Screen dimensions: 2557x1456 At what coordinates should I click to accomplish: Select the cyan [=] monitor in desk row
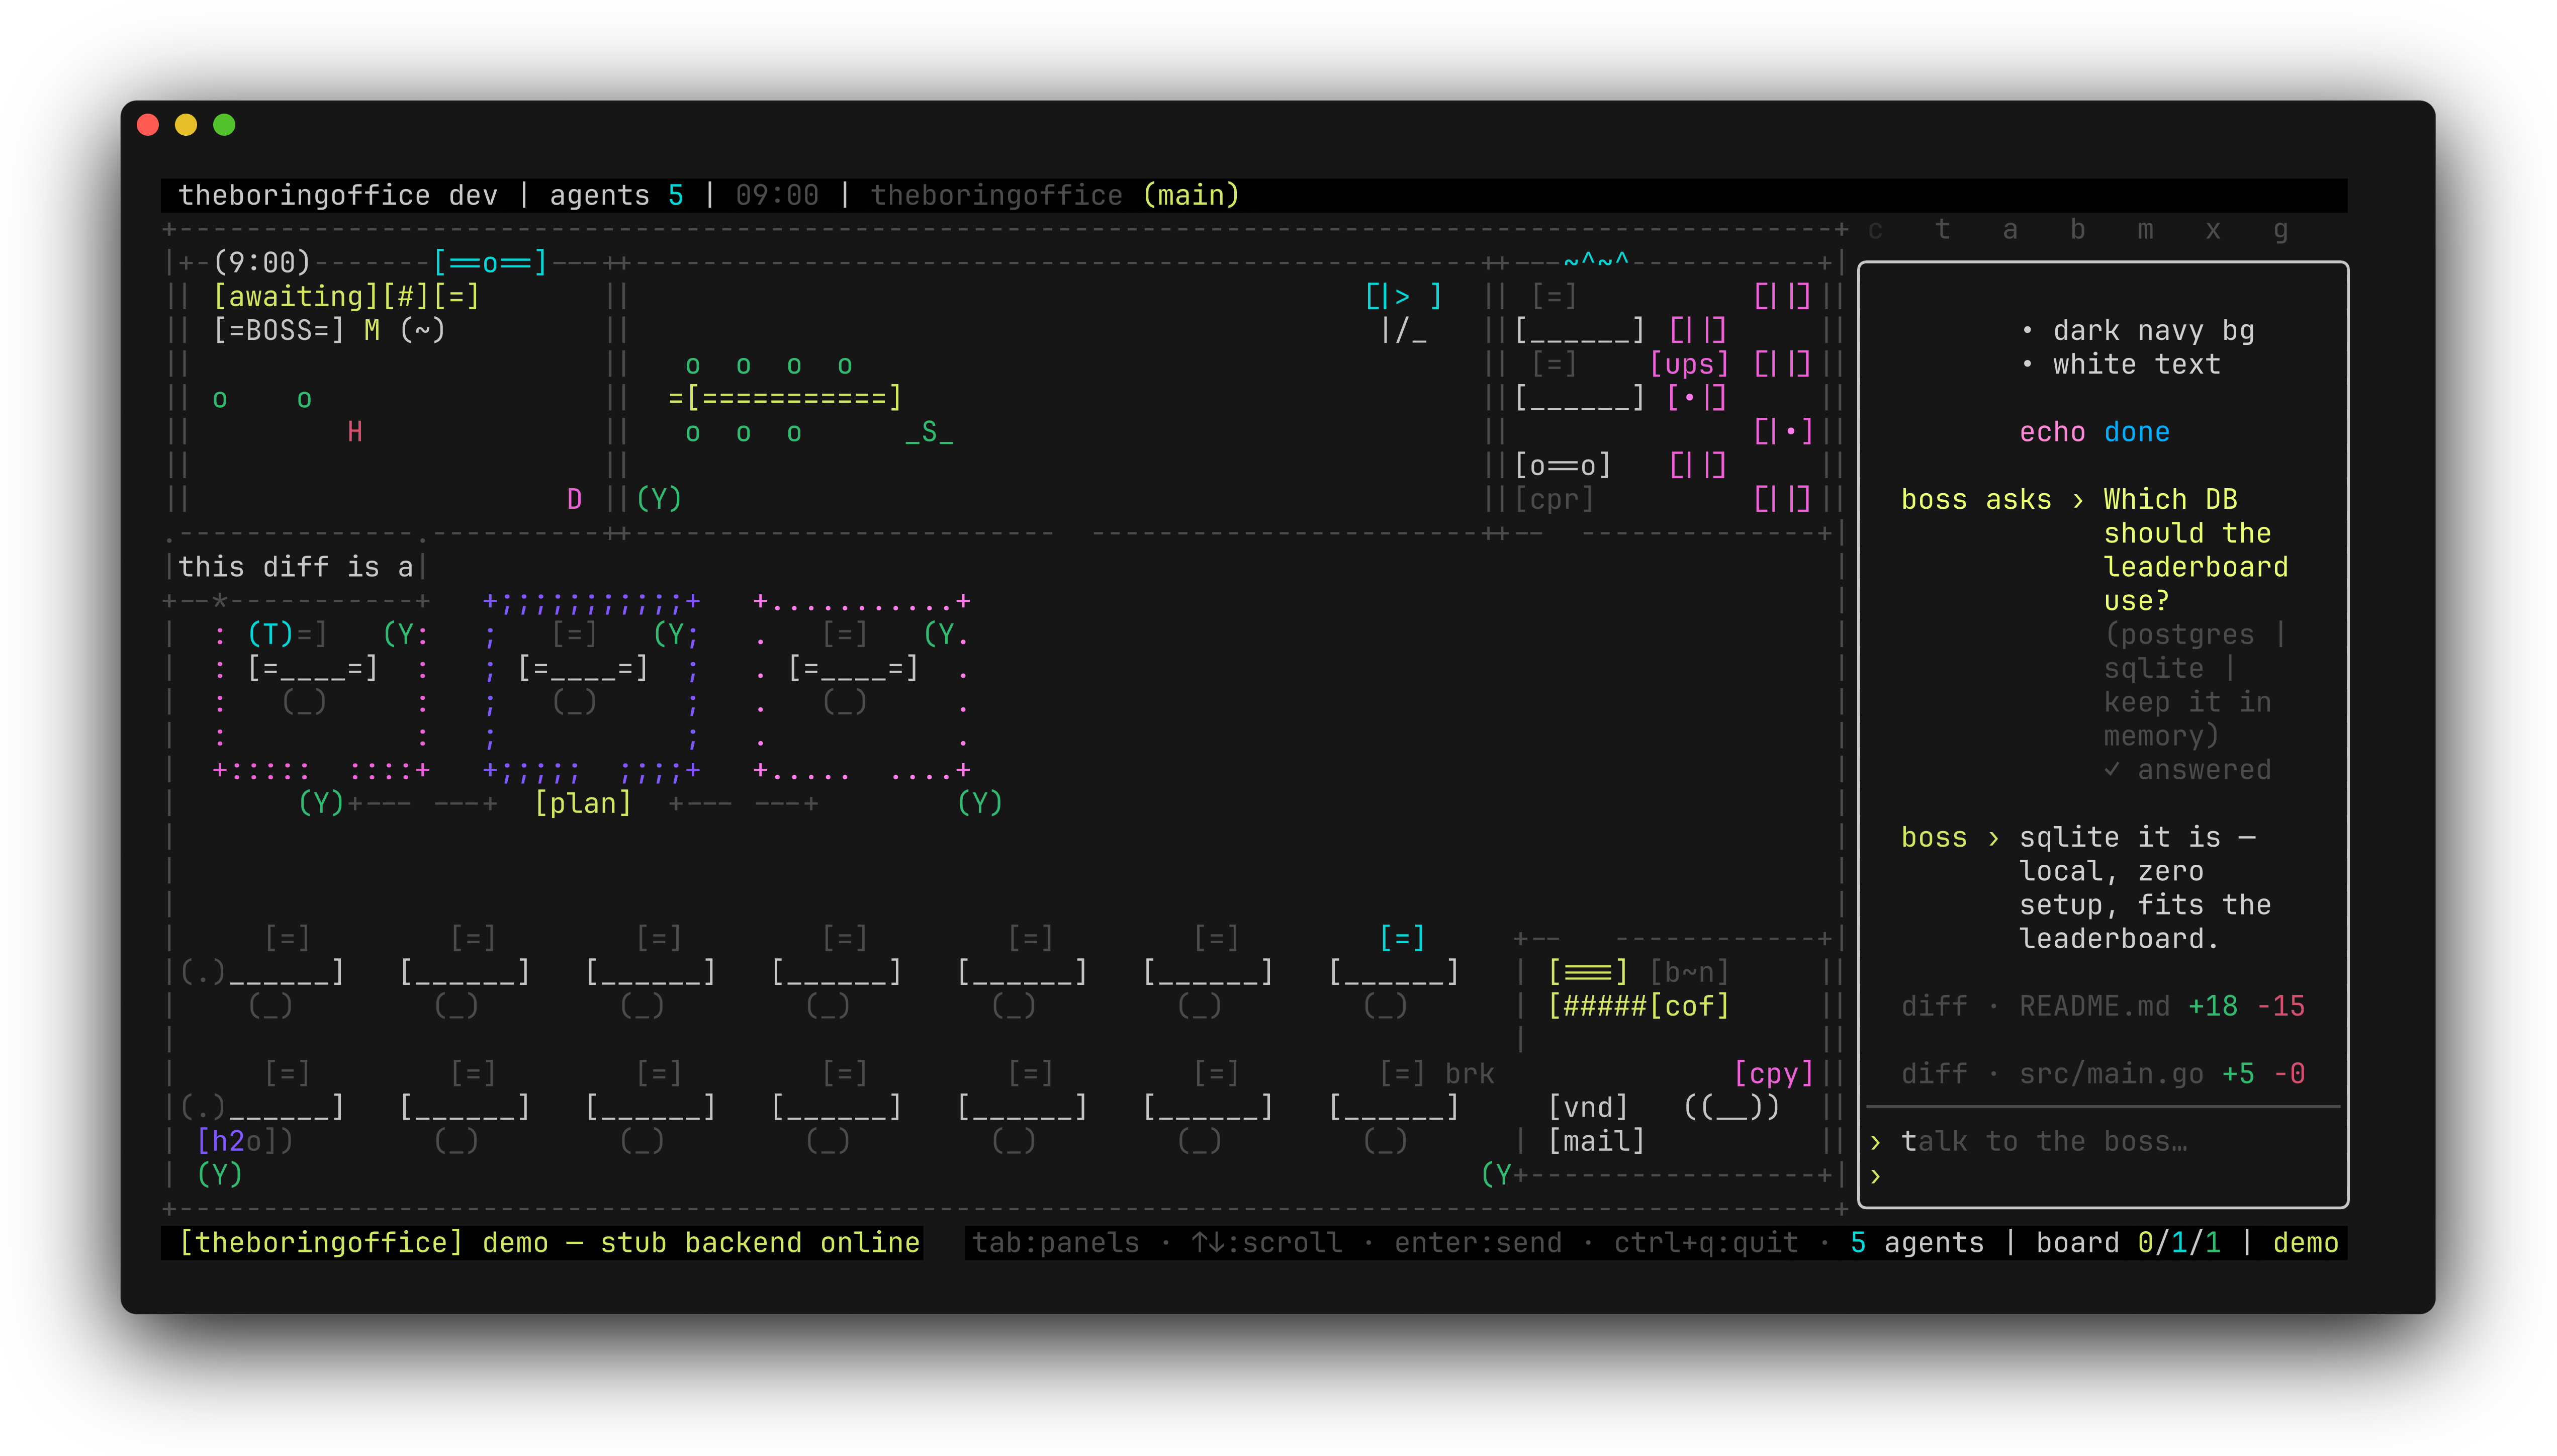coord(1402,938)
